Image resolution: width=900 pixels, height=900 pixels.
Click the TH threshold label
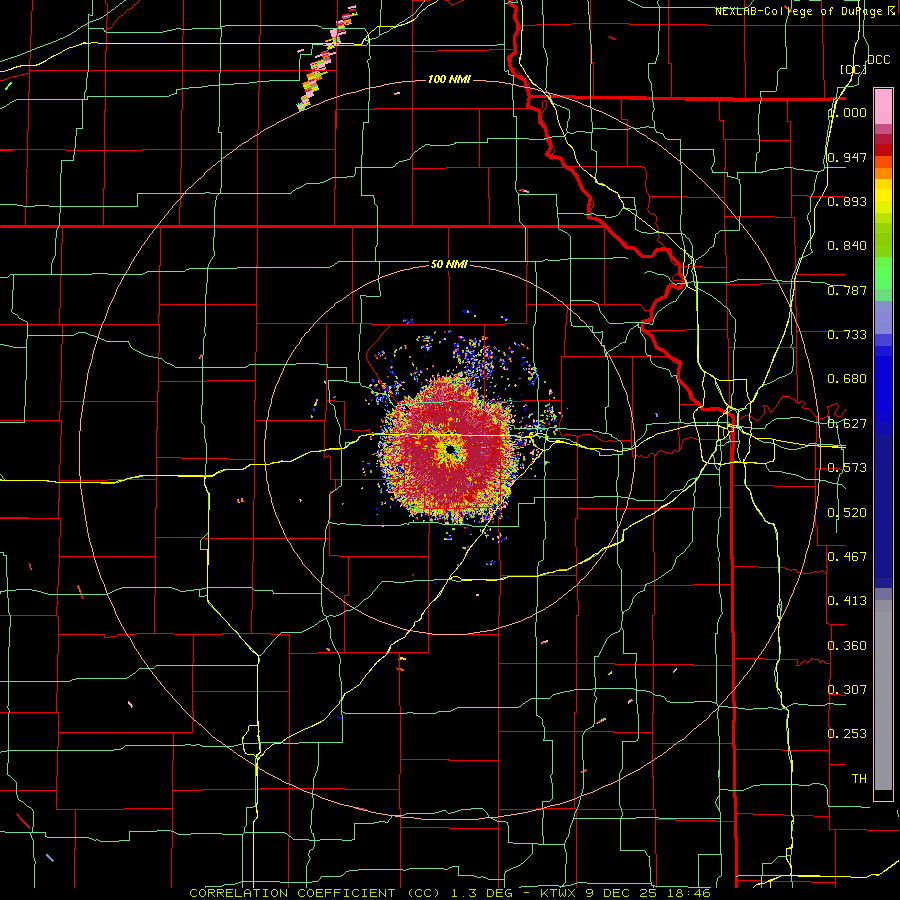click(x=859, y=779)
